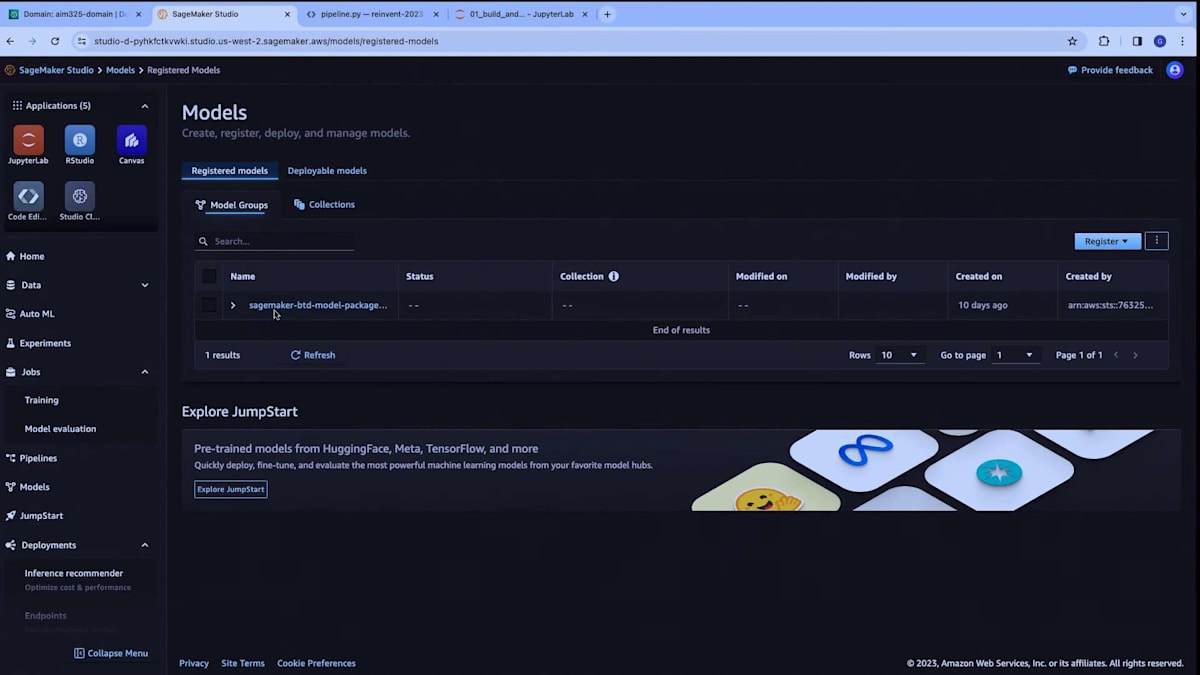Open the Rows per page dropdown
Image resolution: width=1200 pixels, height=675 pixels.
(901, 355)
